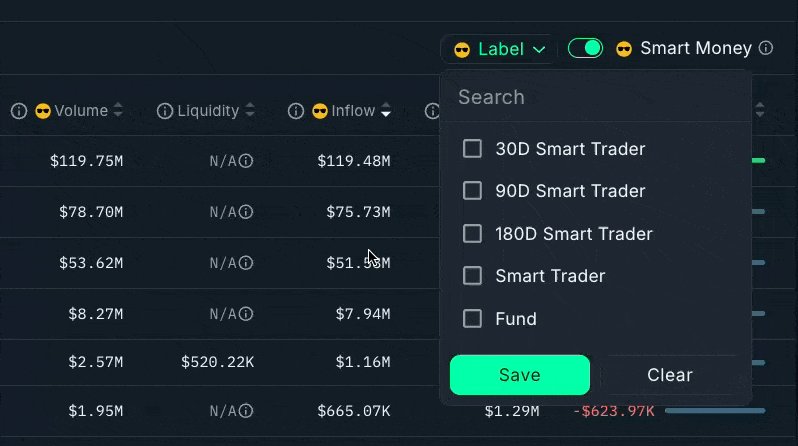This screenshot has width=798, height=446.
Task: Click N/A info icon in $8.27M row
Action: 246,314
